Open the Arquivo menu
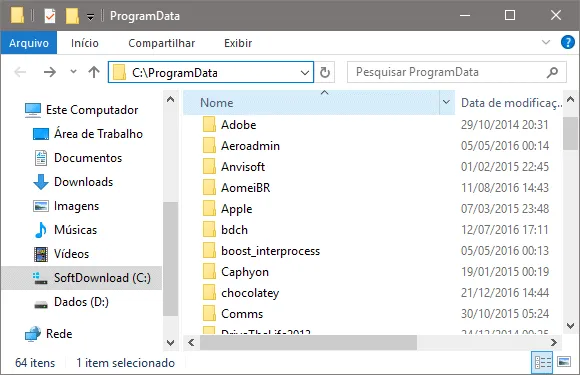The width and height of the screenshot is (580, 375). click(29, 43)
